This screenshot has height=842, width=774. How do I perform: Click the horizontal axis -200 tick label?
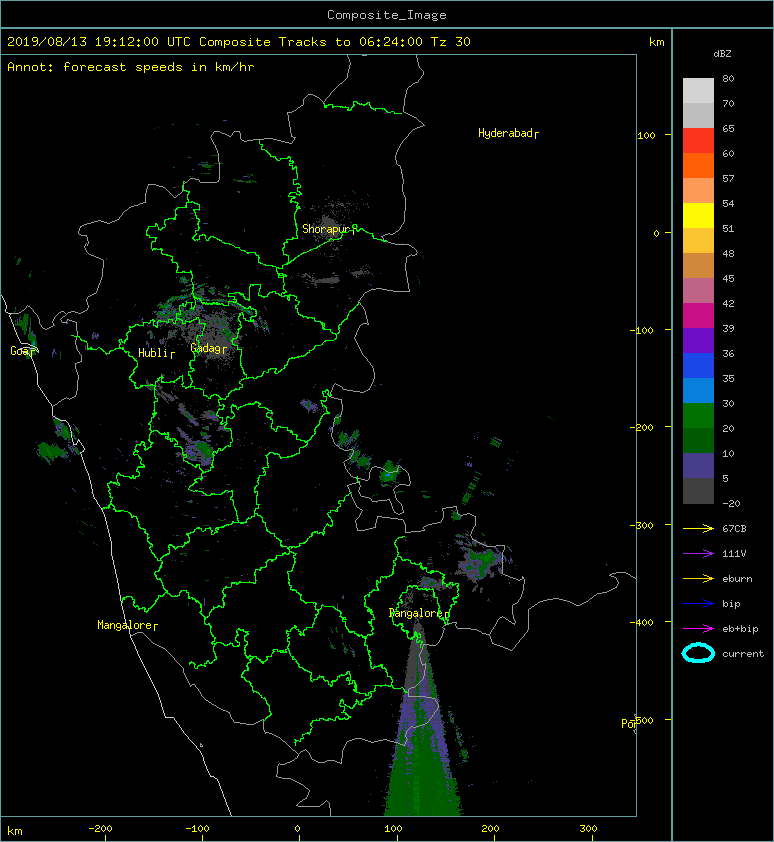(100, 829)
